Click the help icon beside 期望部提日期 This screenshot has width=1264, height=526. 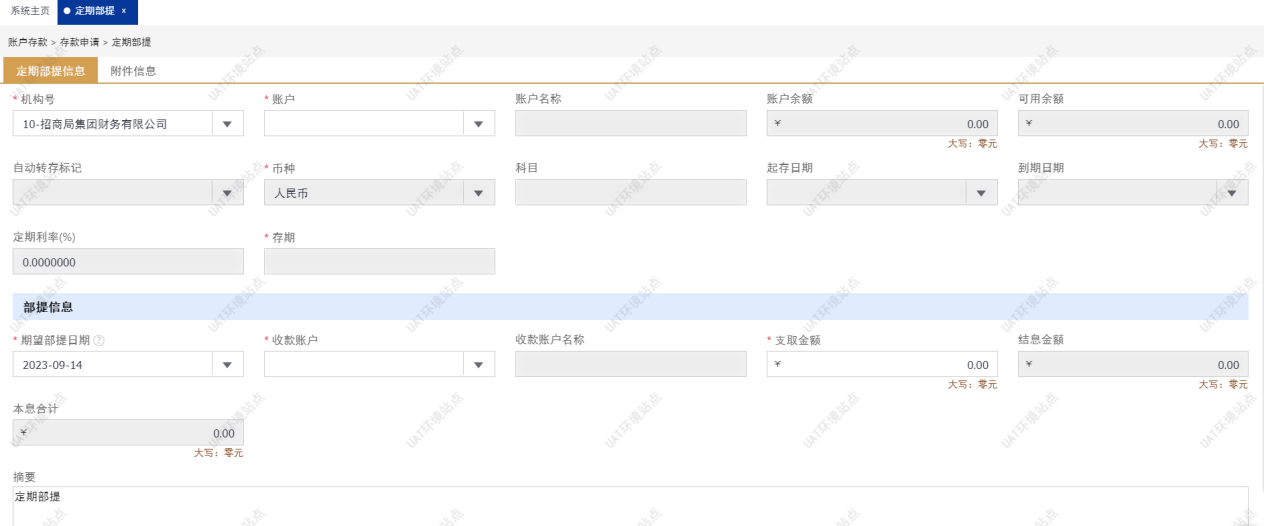tap(99, 340)
